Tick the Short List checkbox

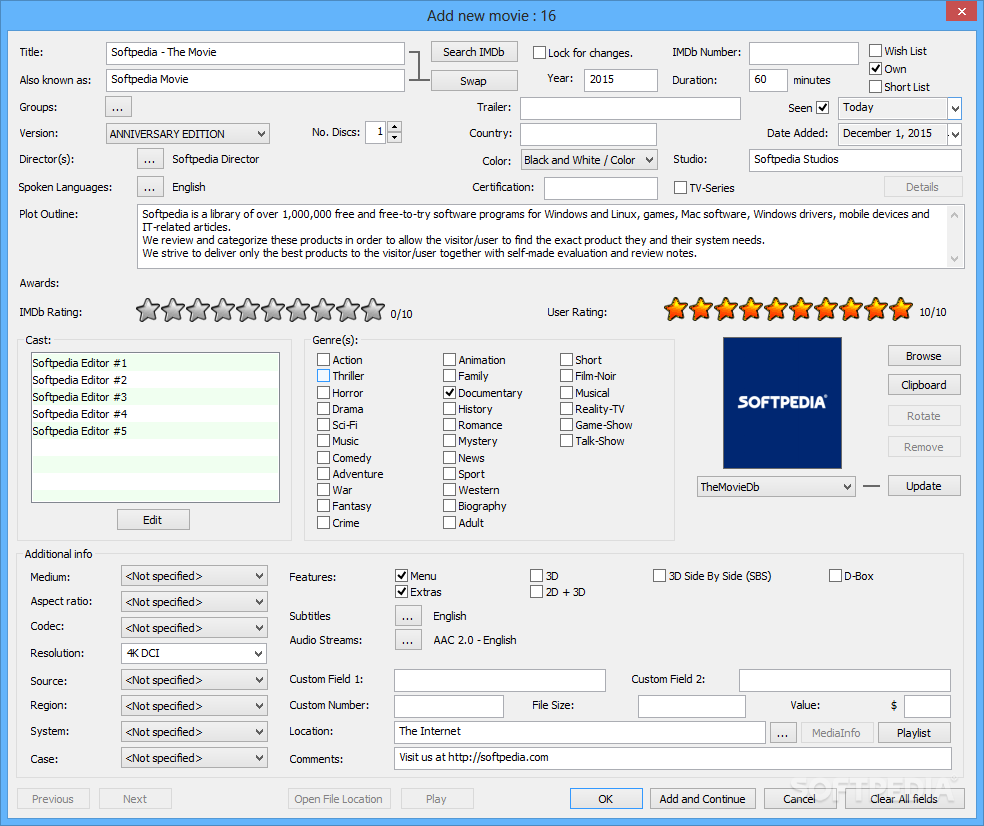click(875, 87)
